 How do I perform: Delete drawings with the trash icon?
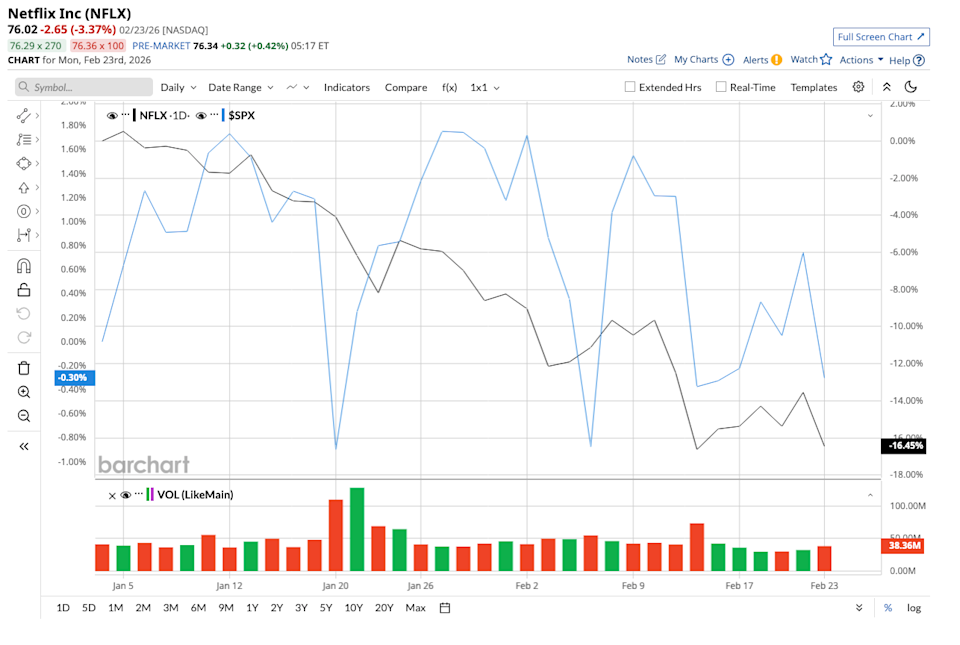[24, 368]
